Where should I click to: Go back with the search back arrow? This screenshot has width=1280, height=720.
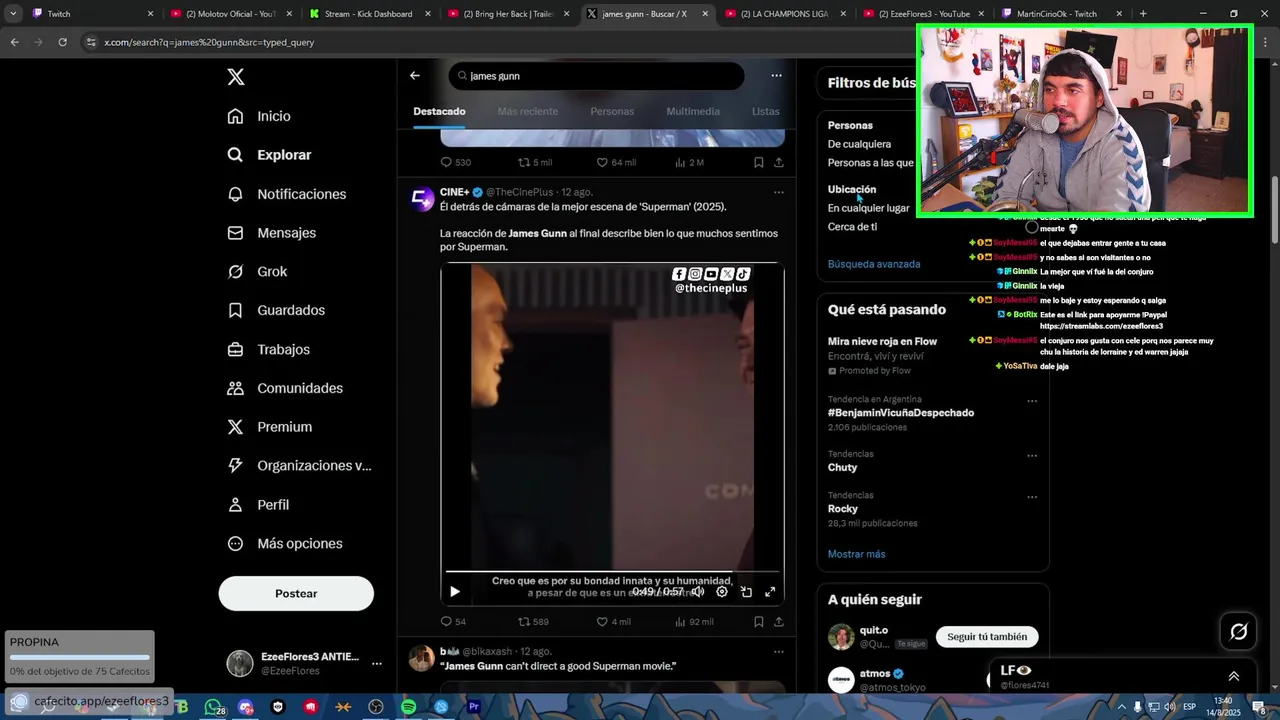point(415,76)
